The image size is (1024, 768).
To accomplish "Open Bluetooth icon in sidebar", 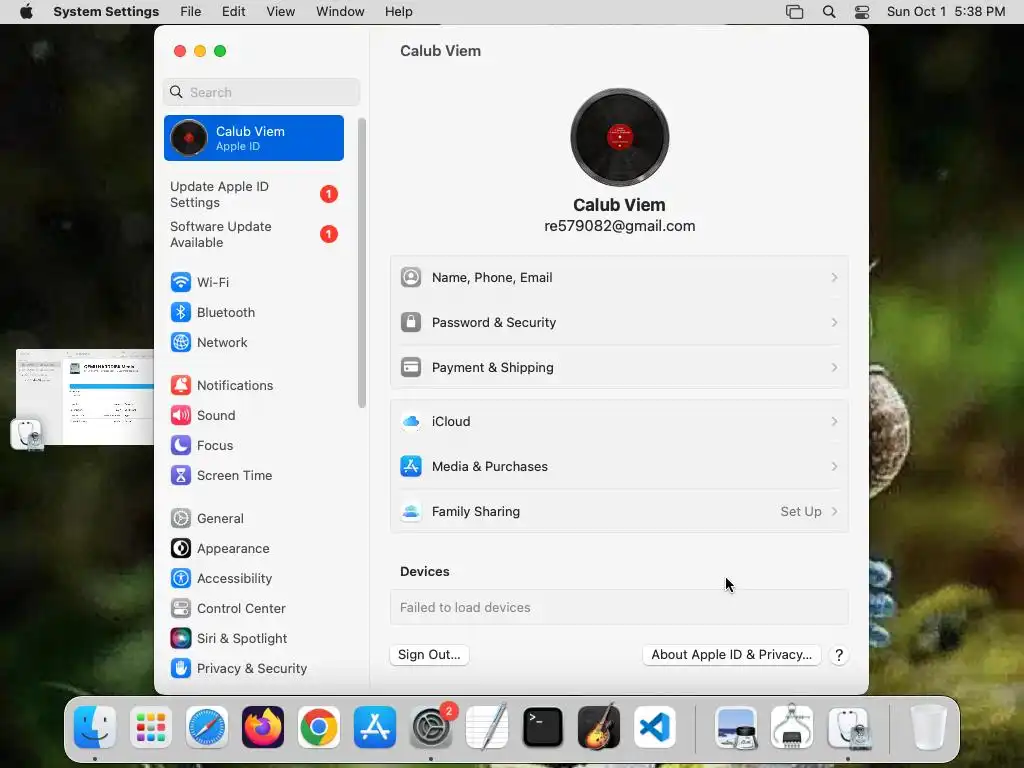I will (x=181, y=312).
